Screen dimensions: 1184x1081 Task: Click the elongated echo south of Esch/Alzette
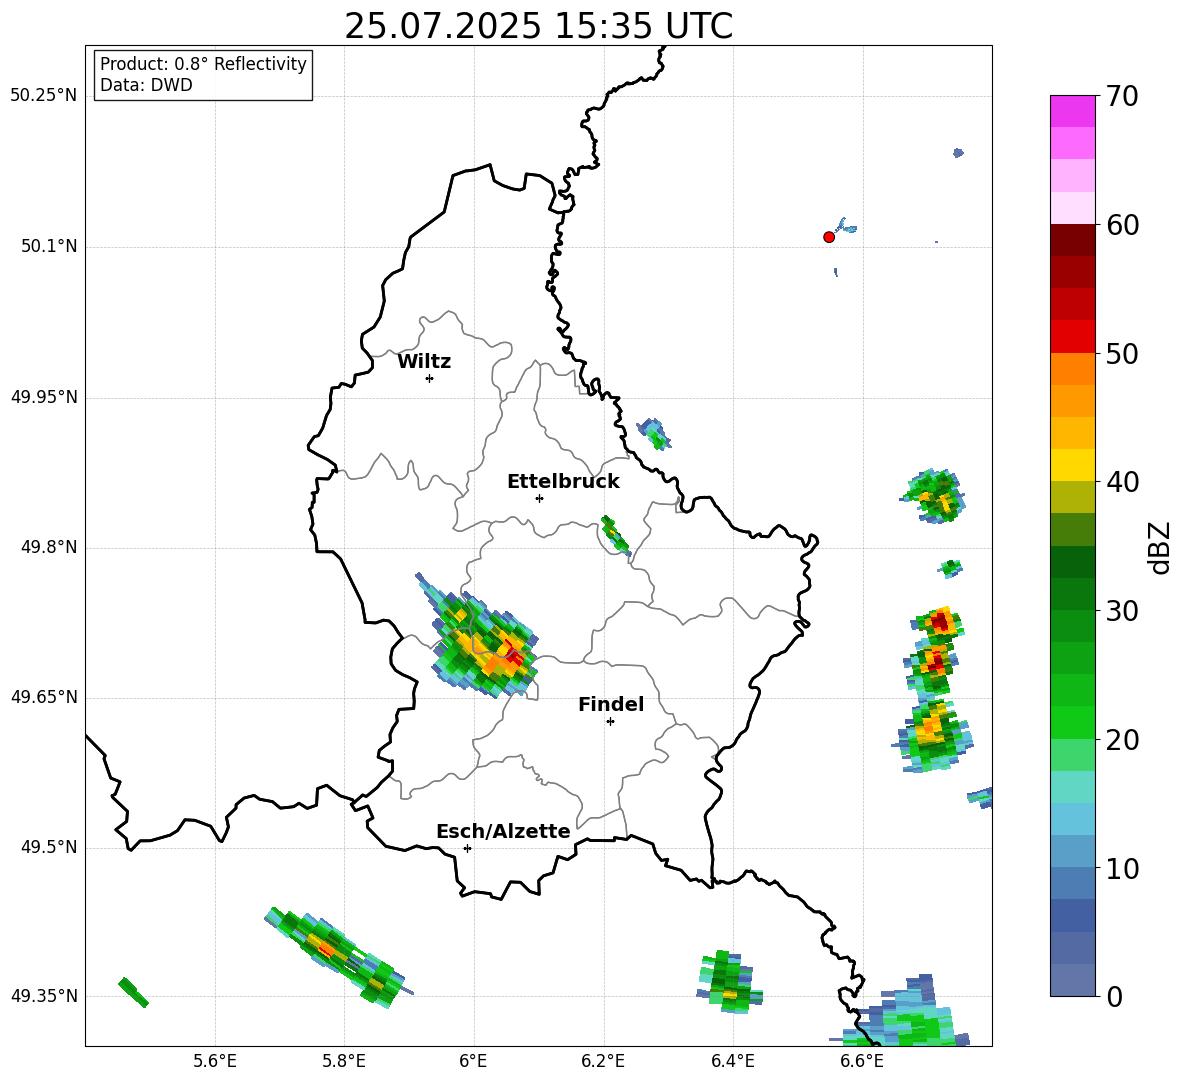[x=338, y=957]
